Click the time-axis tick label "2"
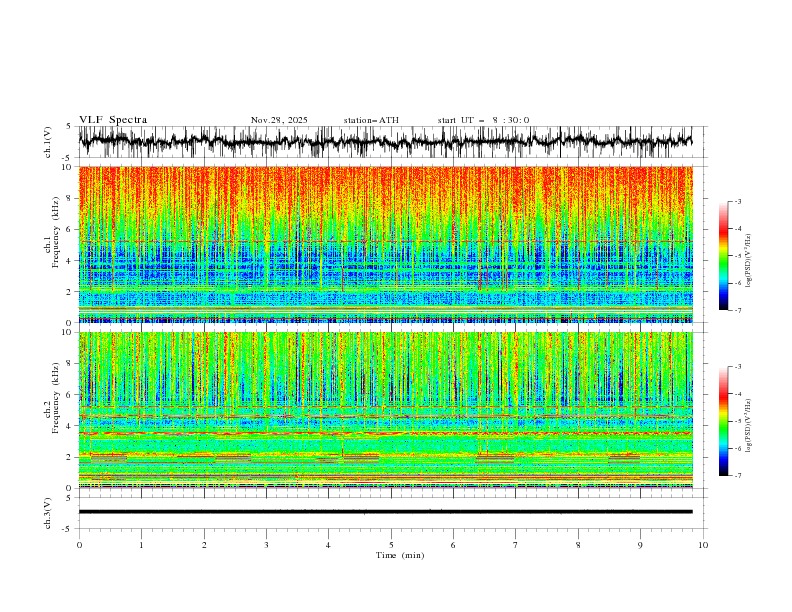Image resolution: width=792 pixels, height=612 pixels. coord(204,545)
